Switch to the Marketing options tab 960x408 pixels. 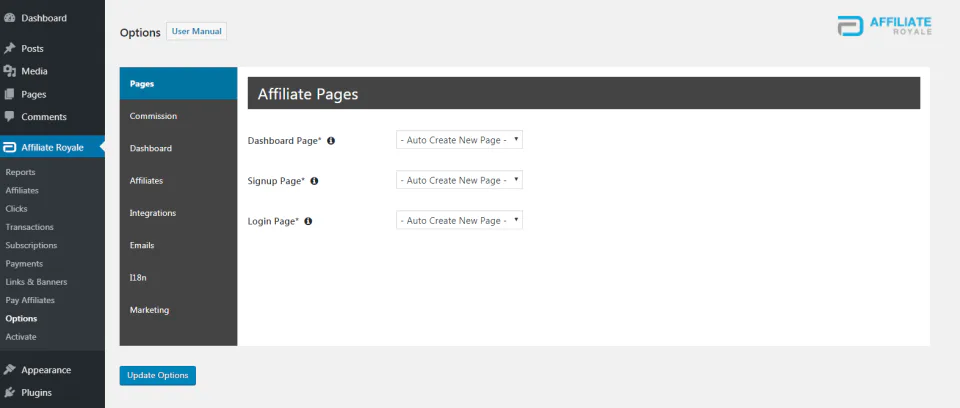[178, 310]
